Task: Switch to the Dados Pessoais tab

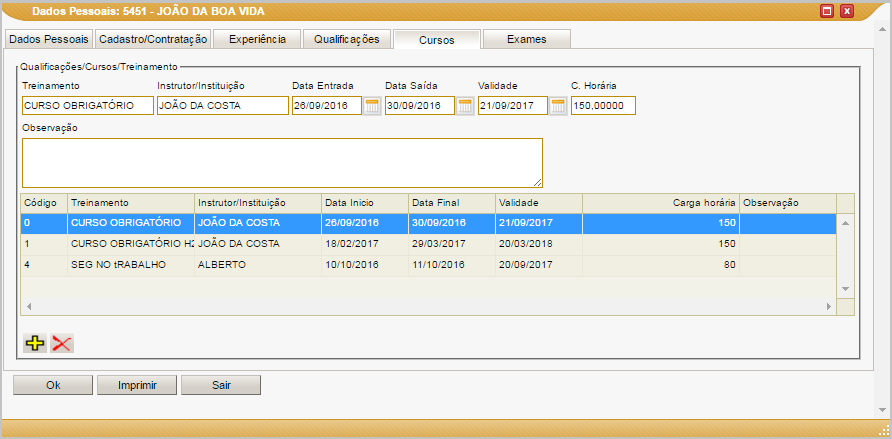Action: coord(49,39)
